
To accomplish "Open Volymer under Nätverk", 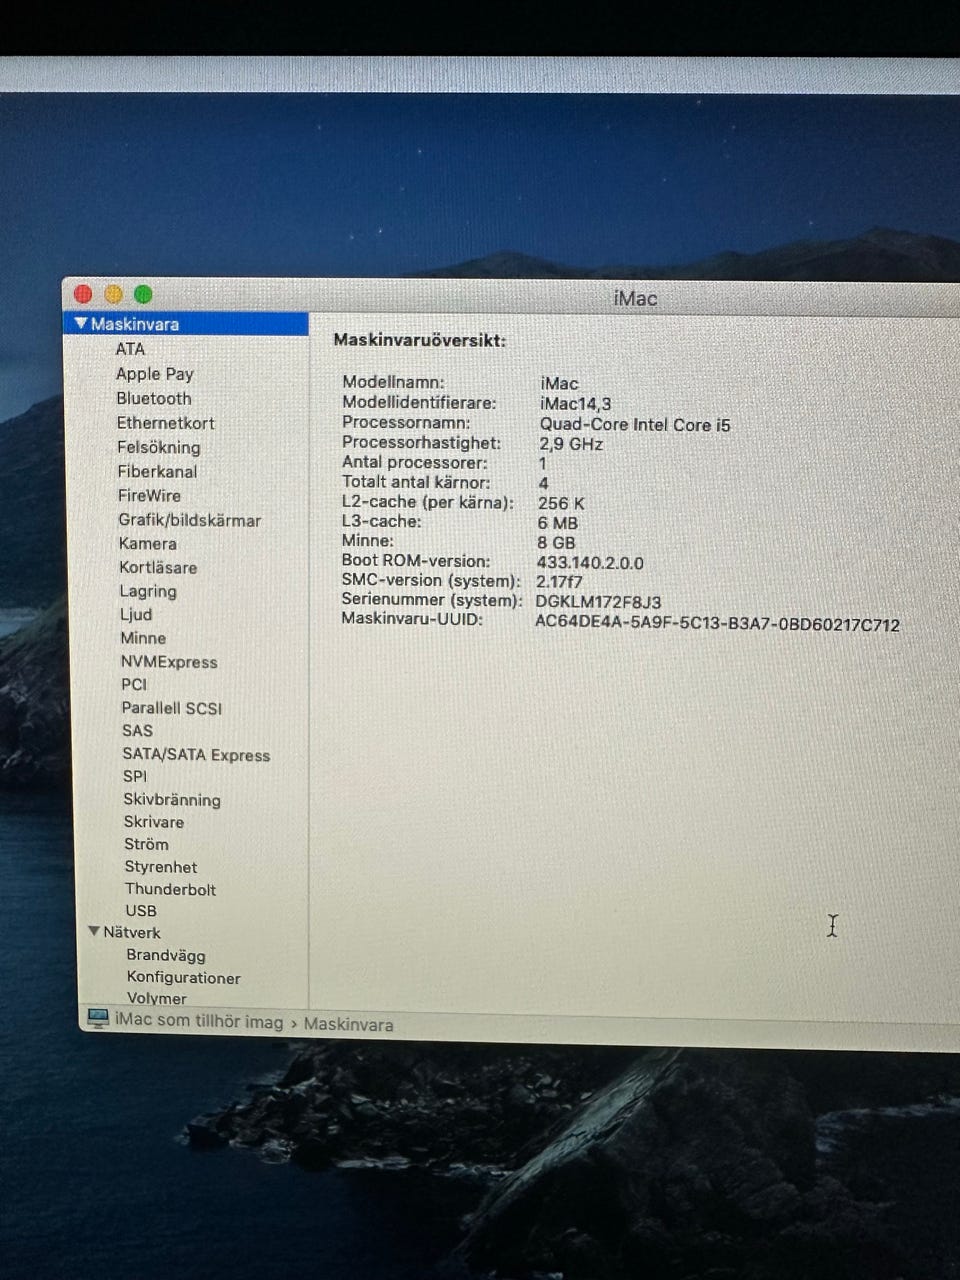I will [156, 998].
